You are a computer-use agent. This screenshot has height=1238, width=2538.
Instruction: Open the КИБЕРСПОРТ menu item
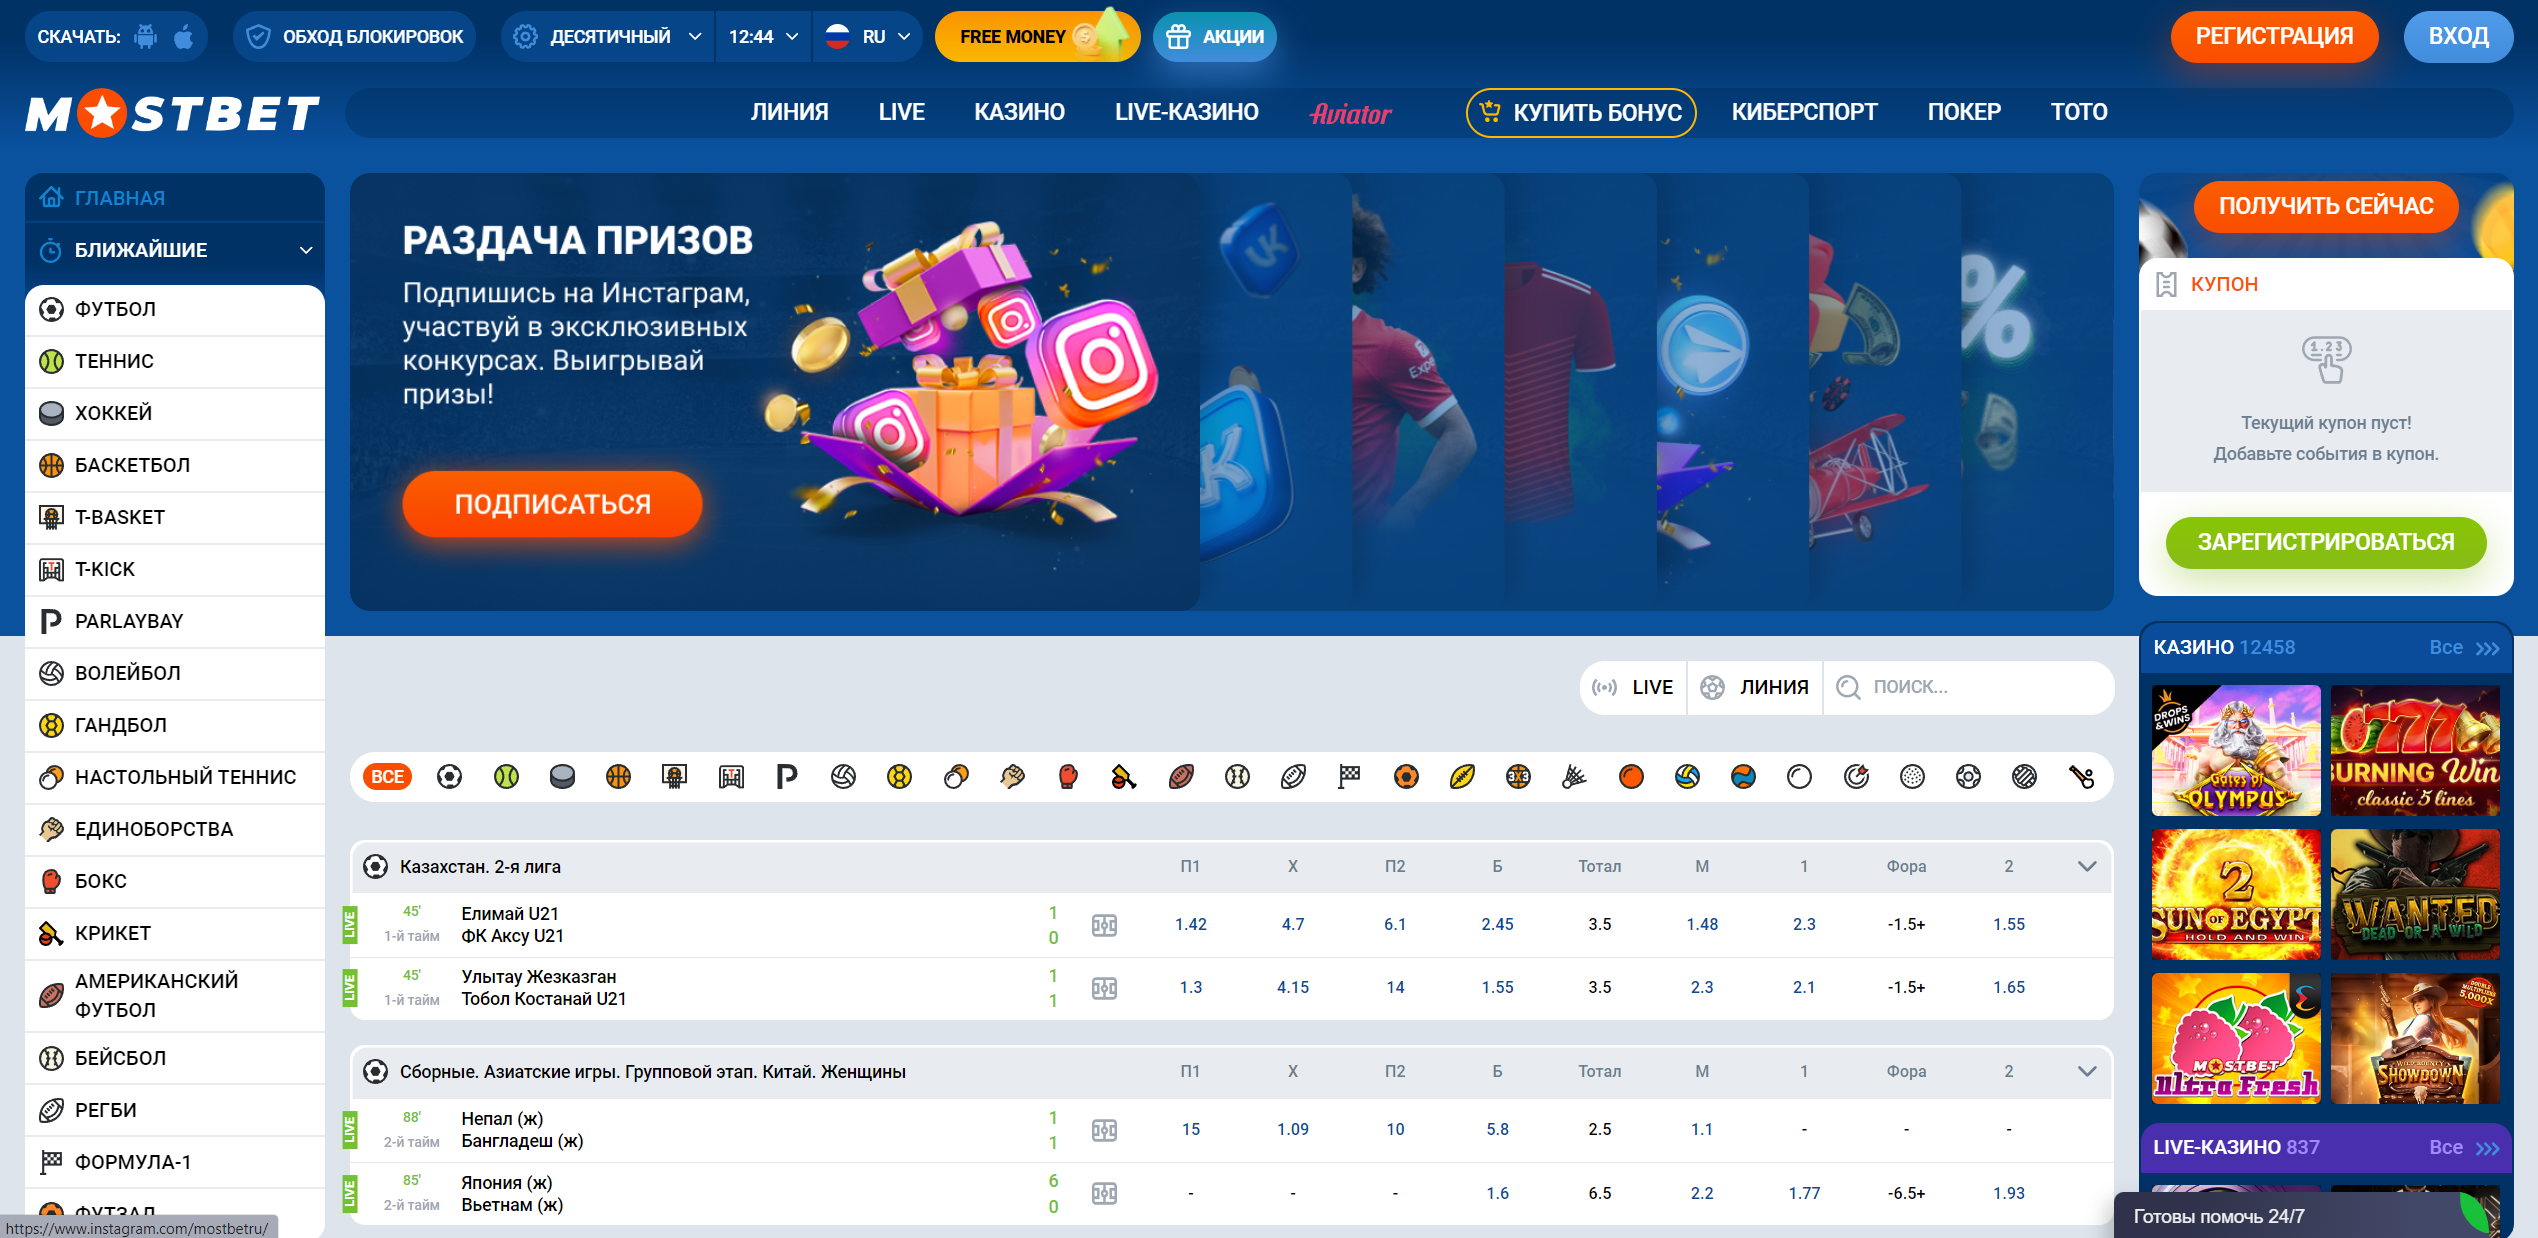(1804, 112)
